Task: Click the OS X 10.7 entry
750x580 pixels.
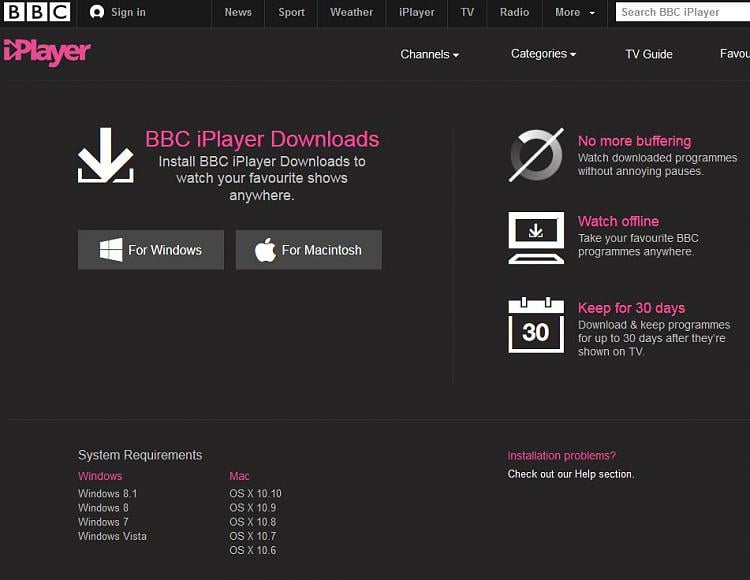Action: coord(253,536)
